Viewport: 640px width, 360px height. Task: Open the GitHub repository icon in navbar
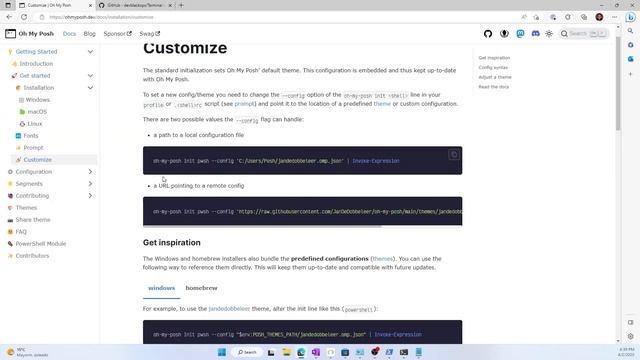point(488,34)
